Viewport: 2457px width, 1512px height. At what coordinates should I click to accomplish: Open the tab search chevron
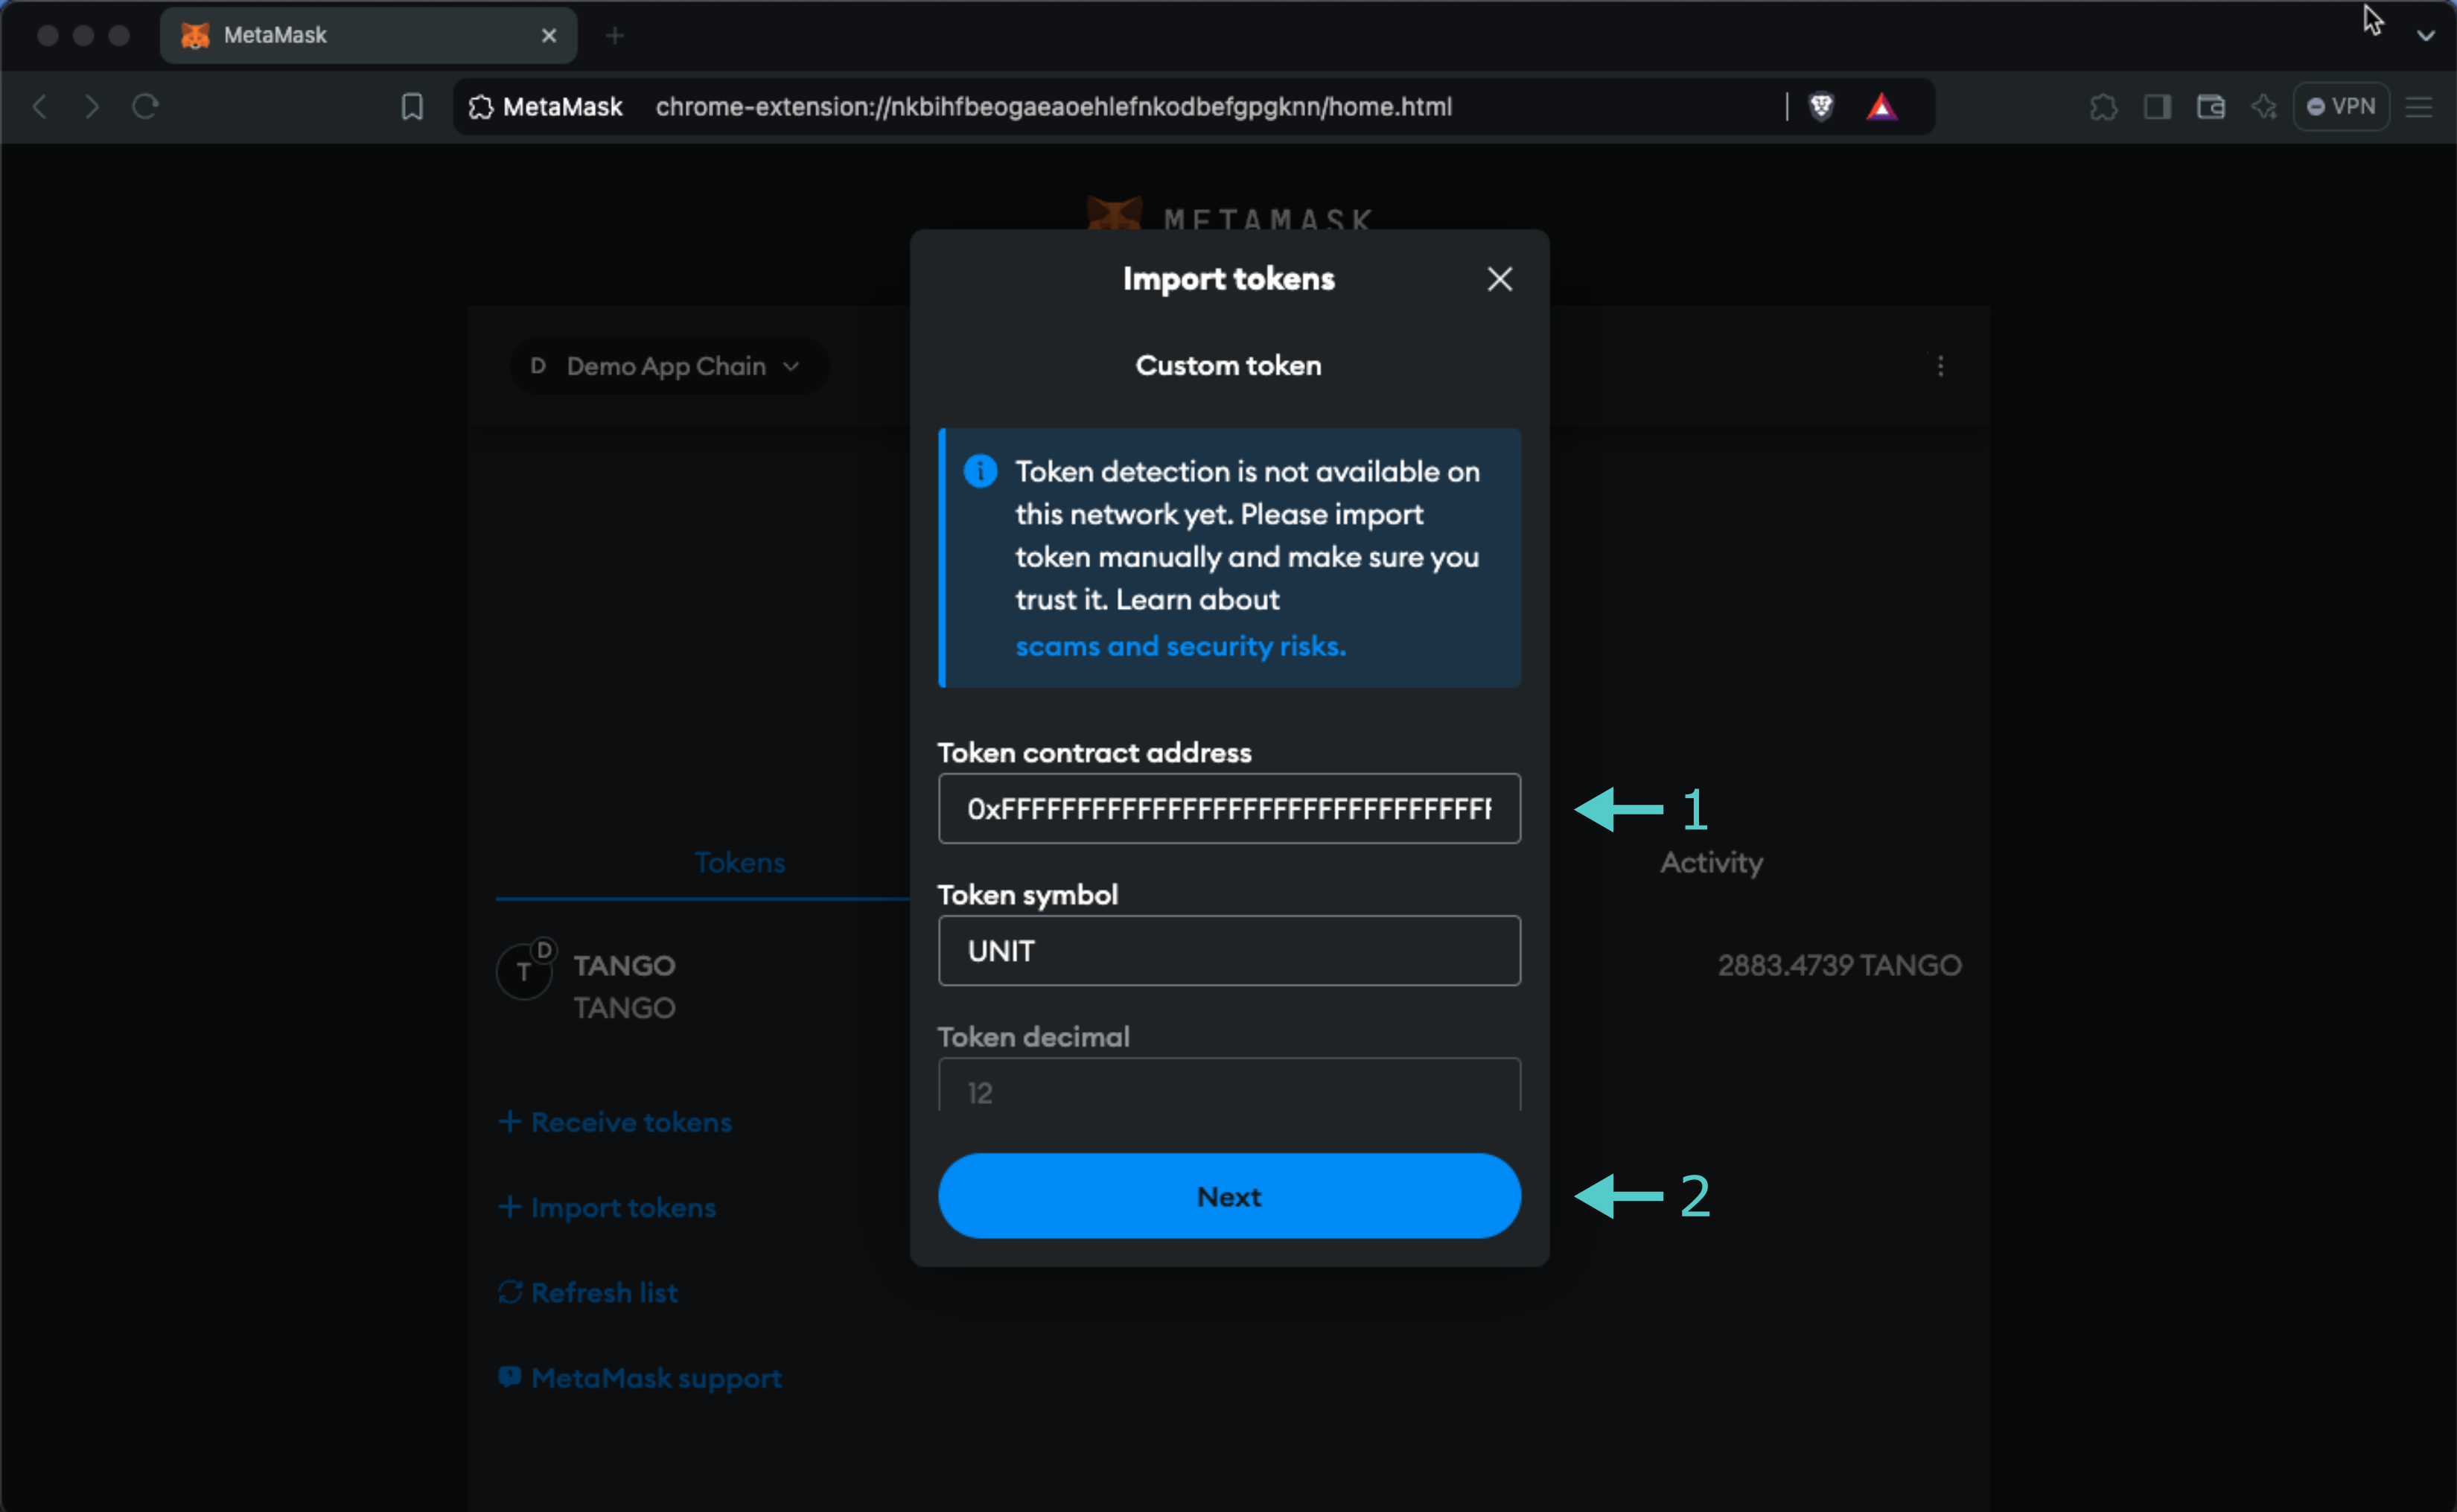click(x=2425, y=35)
